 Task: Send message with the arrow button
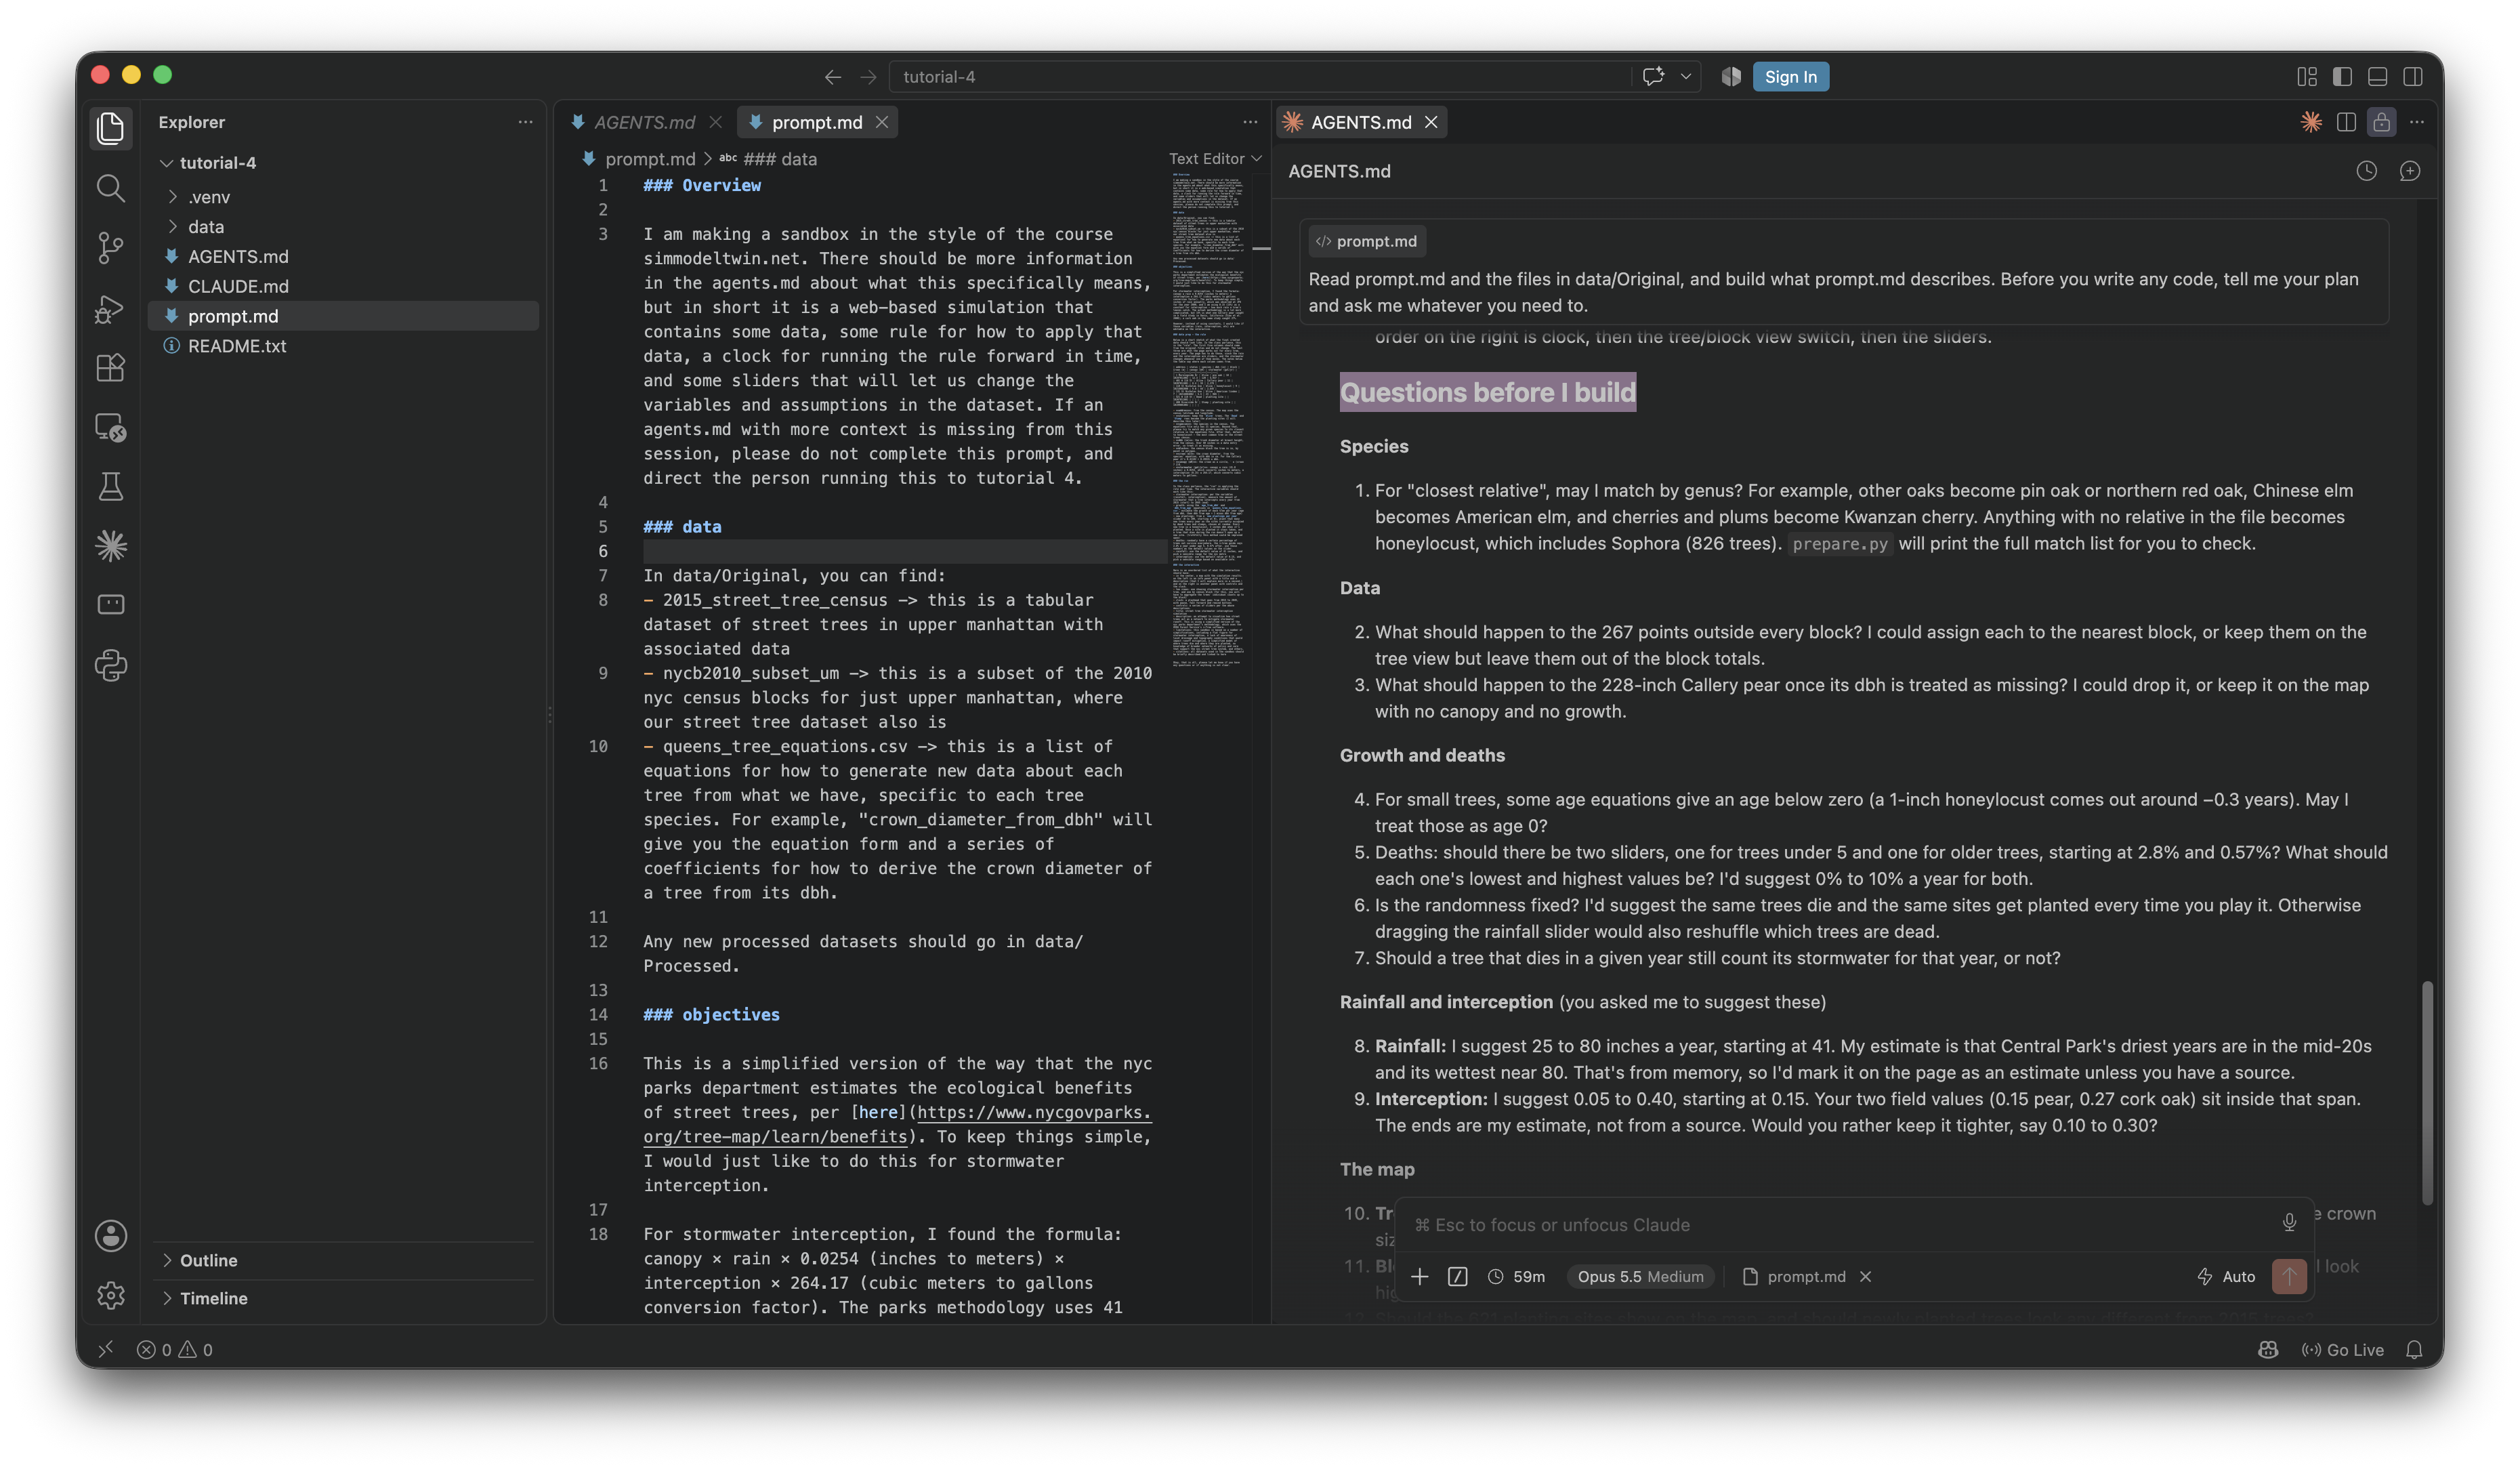click(x=2288, y=1276)
